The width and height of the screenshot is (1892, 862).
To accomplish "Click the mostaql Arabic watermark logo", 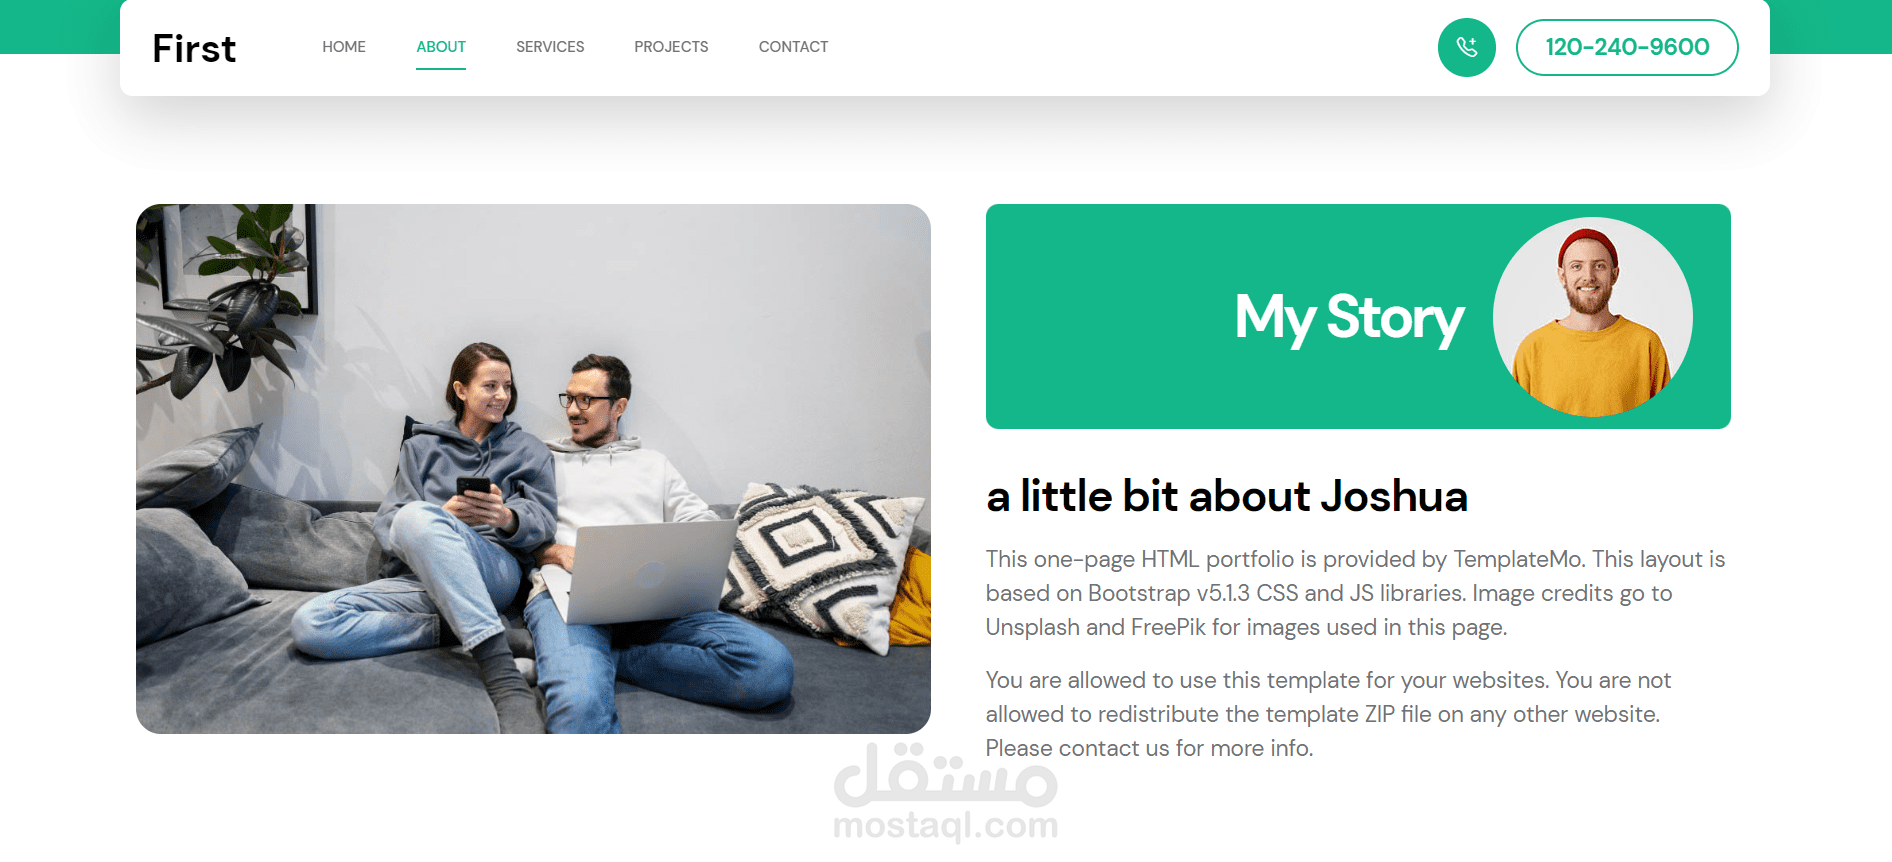I will (x=945, y=775).
